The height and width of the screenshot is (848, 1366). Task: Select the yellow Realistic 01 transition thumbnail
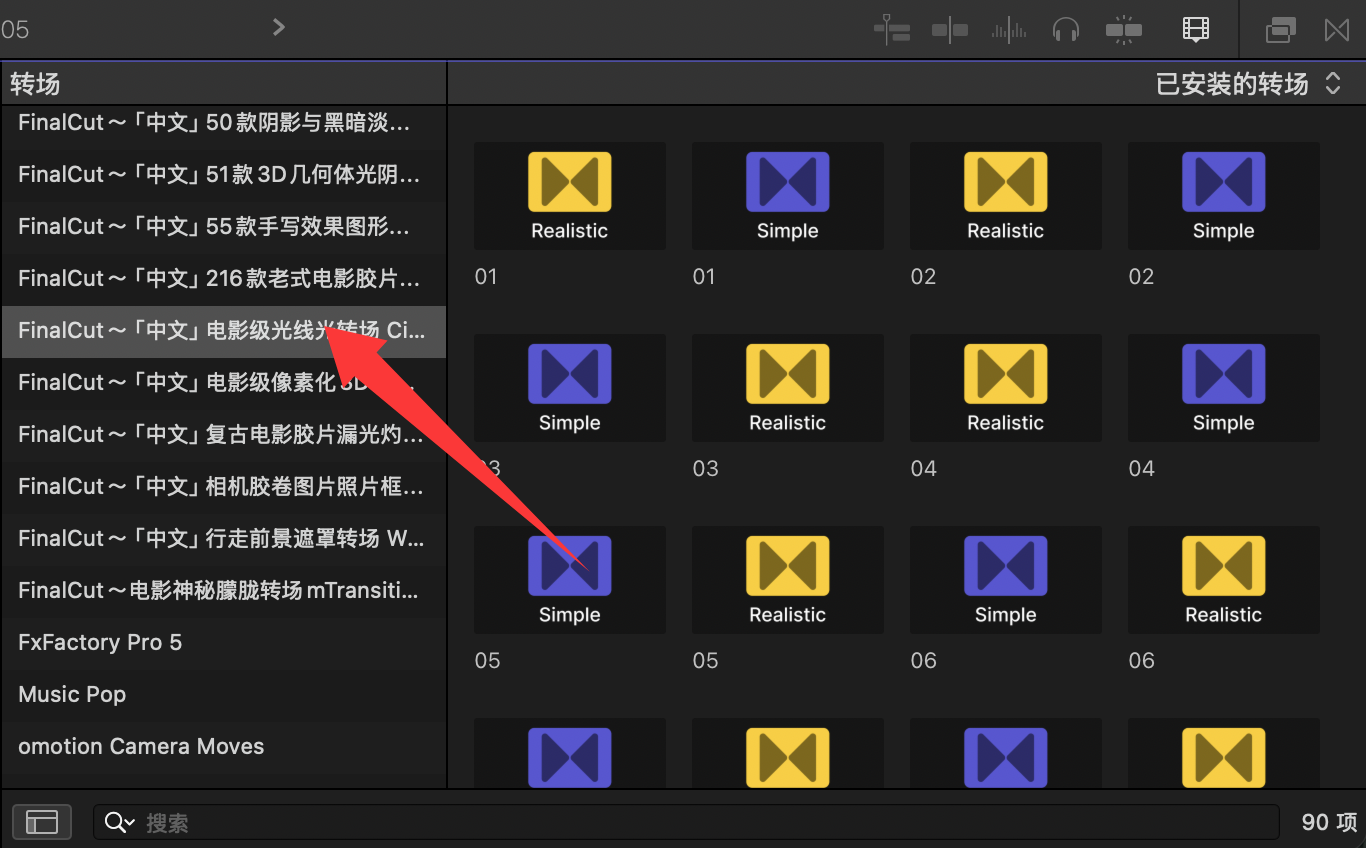pos(569,196)
